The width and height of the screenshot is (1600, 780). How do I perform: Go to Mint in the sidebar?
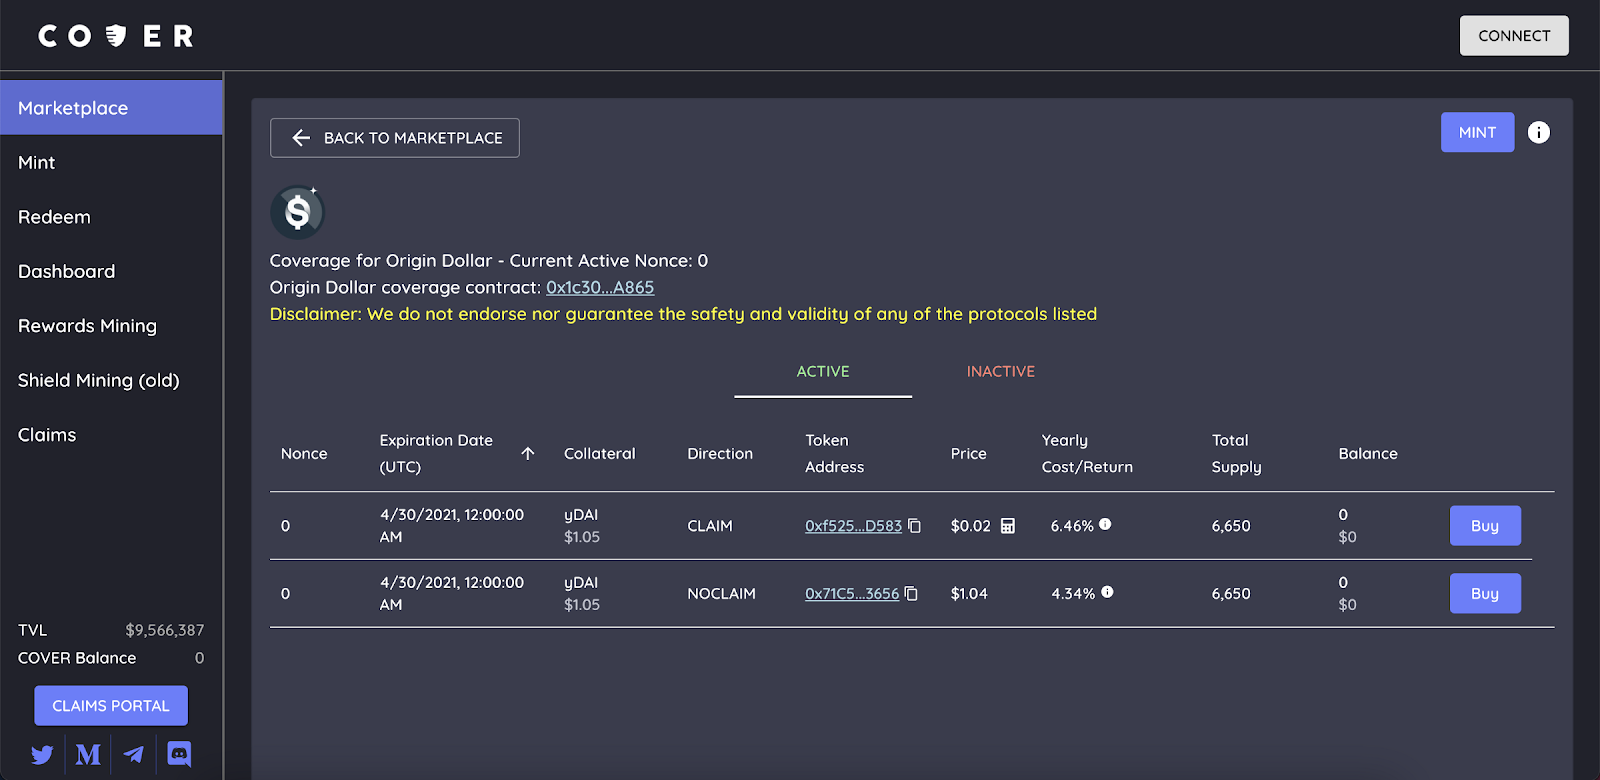(x=111, y=162)
